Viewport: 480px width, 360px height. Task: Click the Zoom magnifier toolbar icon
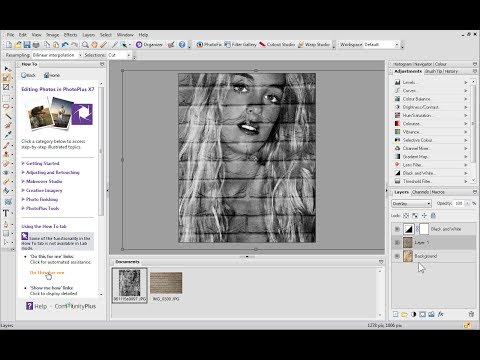[85, 45]
